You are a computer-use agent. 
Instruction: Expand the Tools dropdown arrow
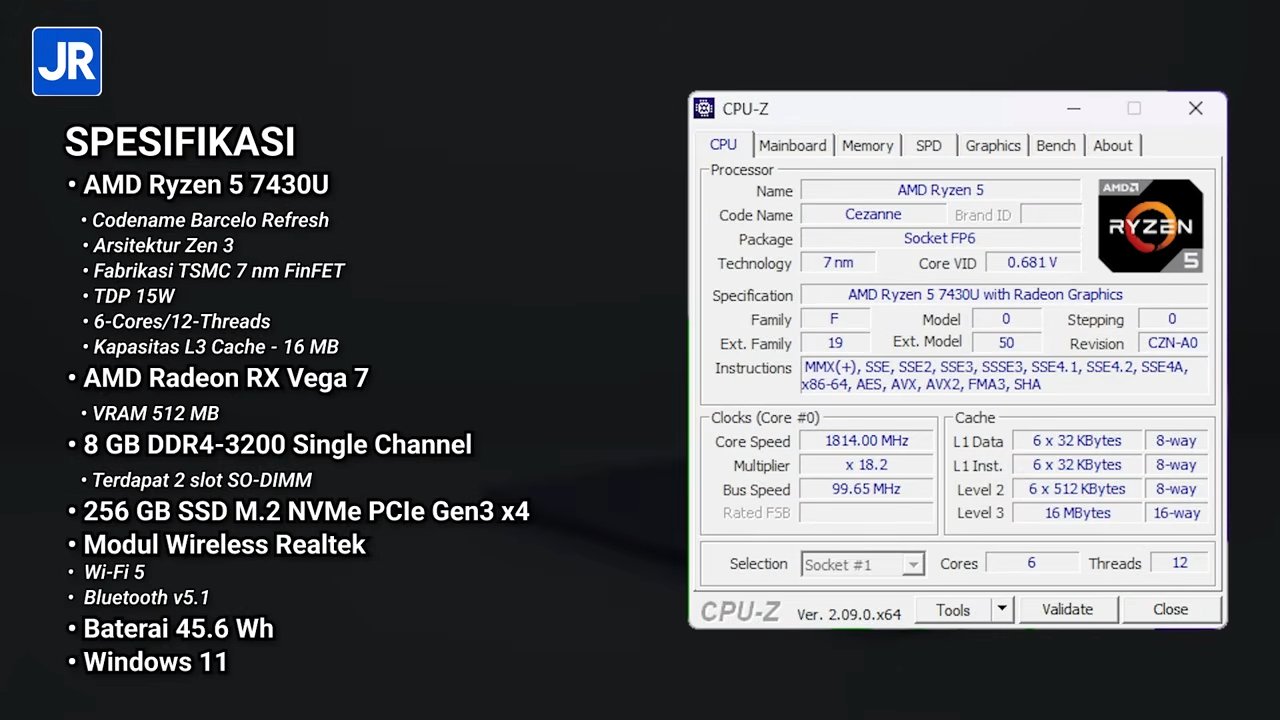pos(1001,610)
